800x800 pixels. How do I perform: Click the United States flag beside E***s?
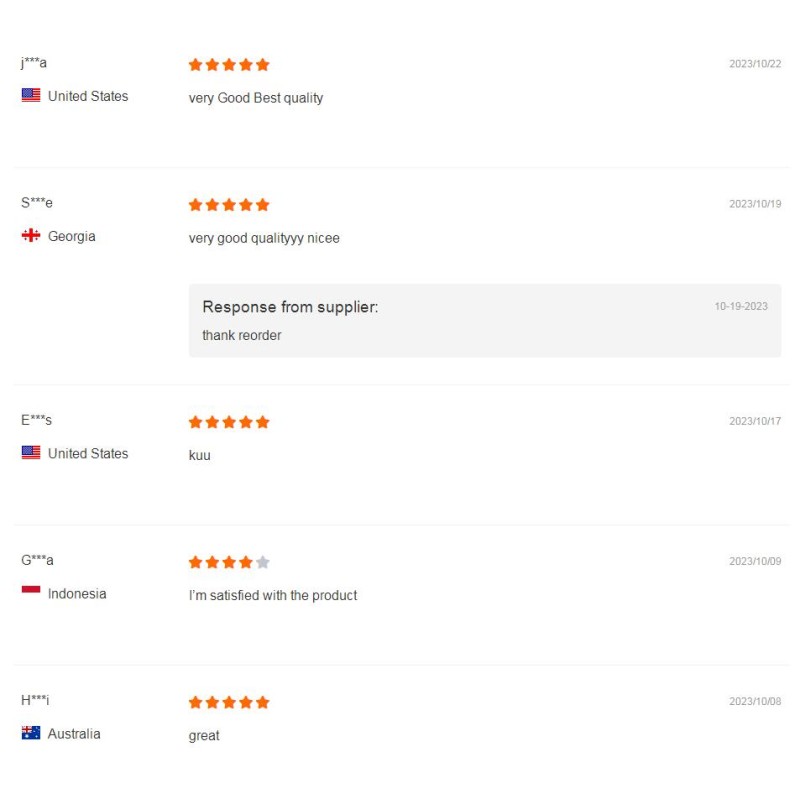31,453
